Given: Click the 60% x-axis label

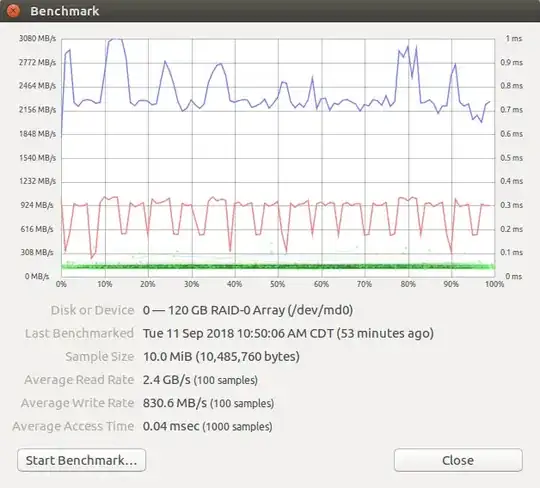Looking at the screenshot, I should (321, 284).
